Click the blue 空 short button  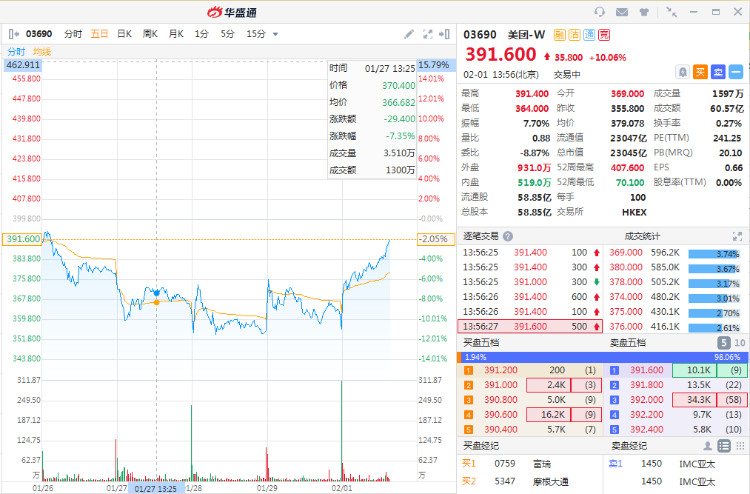click(718, 72)
